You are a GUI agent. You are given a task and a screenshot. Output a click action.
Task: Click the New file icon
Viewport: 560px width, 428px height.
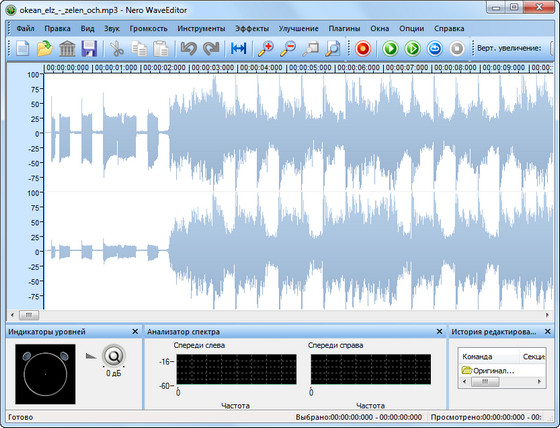tap(23, 49)
